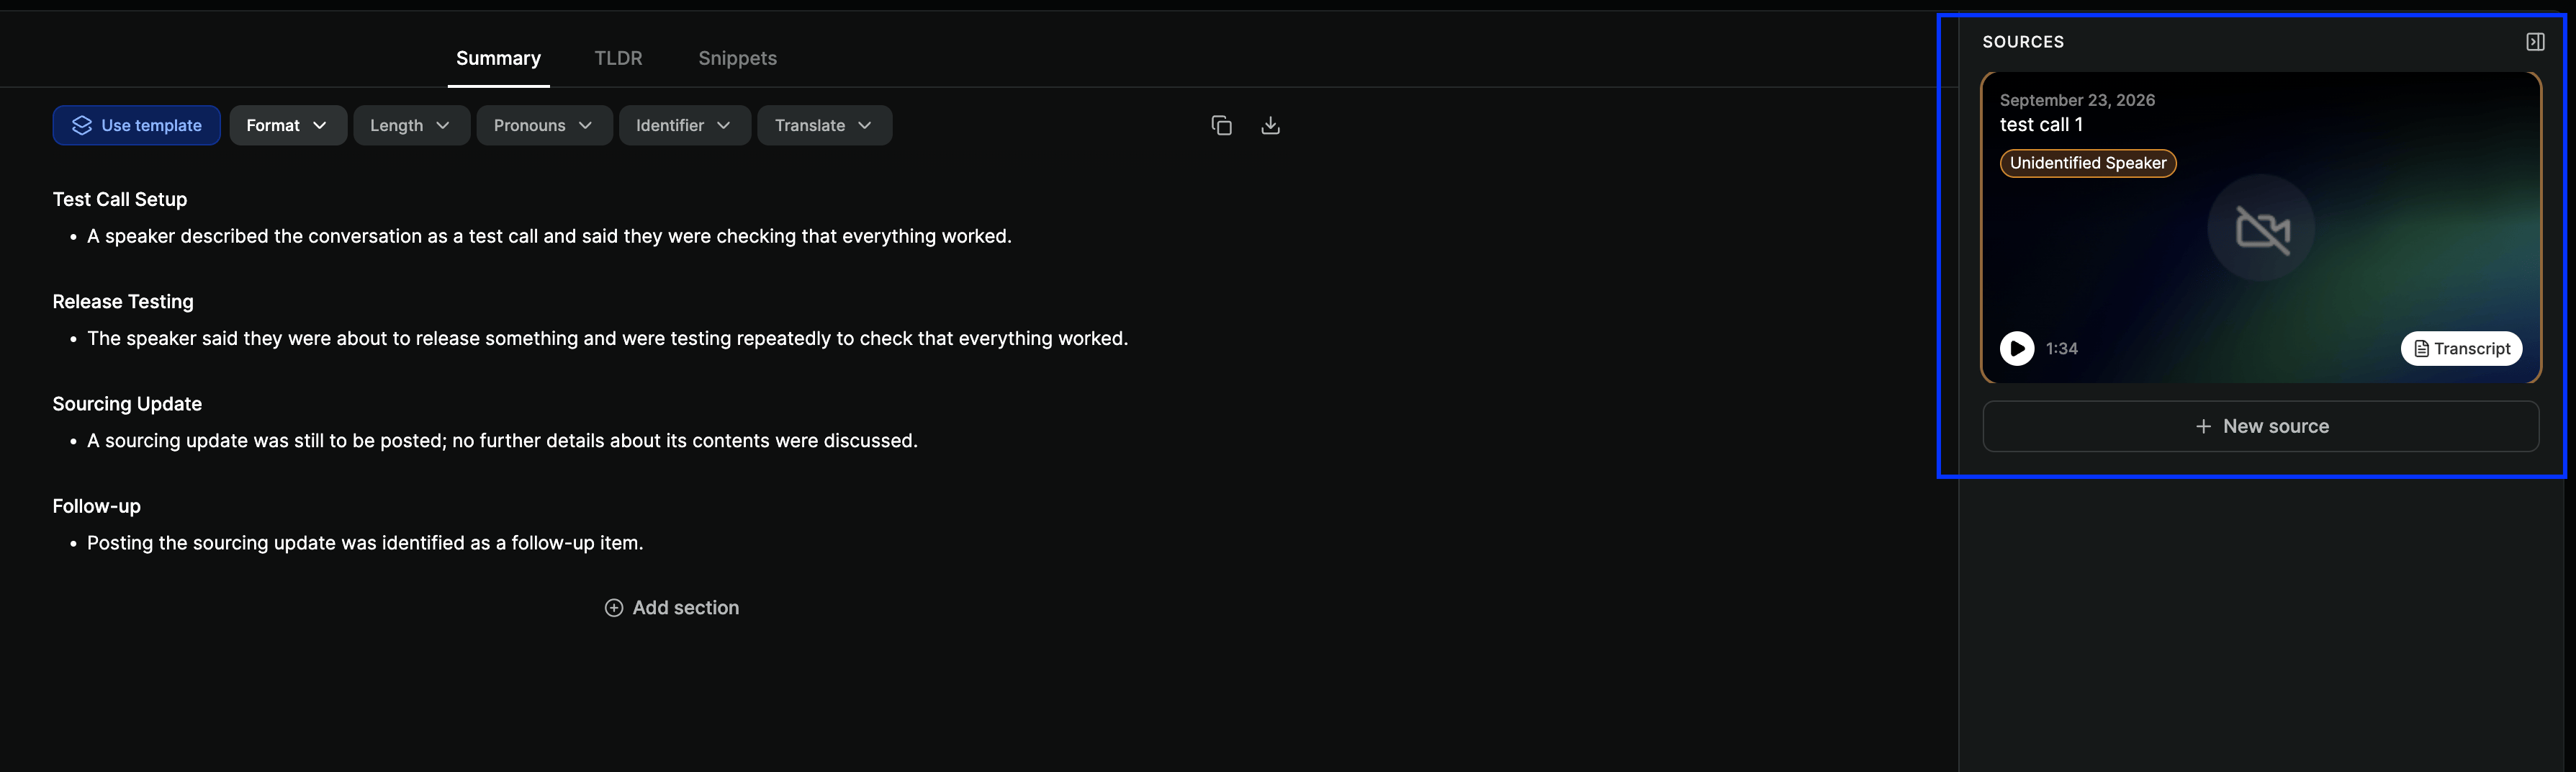The width and height of the screenshot is (2576, 772).
Task: Open the Format dropdown
Action: point(288,125)
